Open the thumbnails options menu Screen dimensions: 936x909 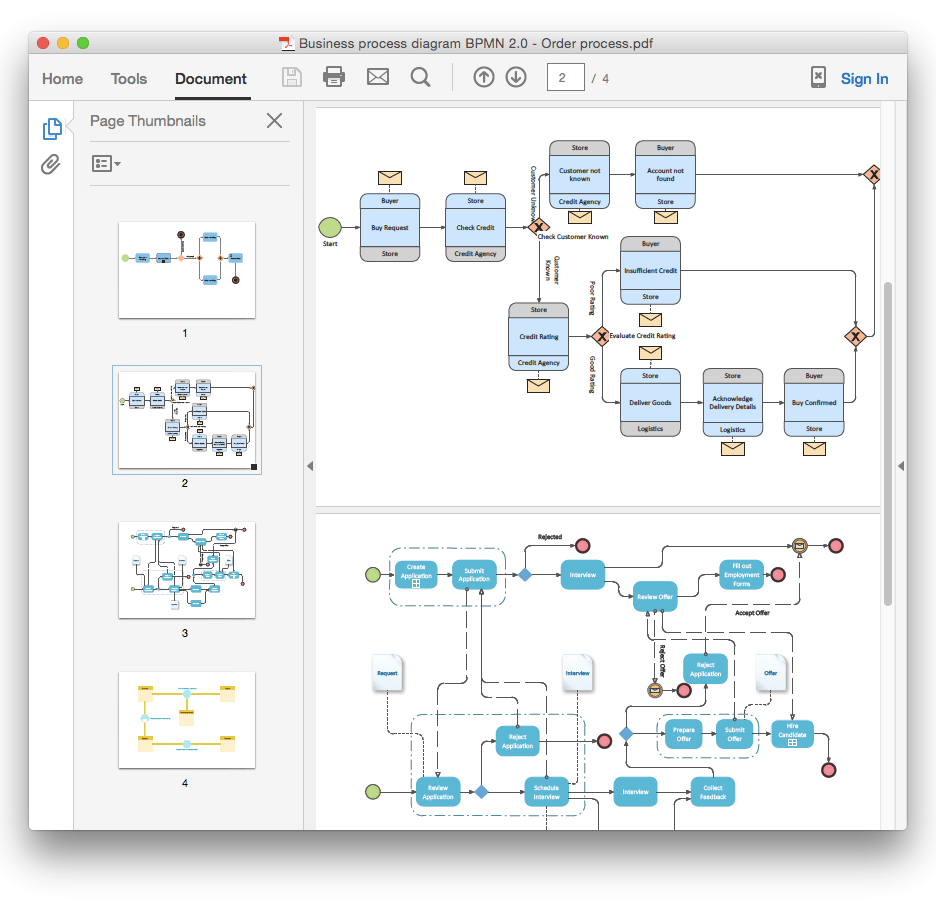[106, 162]
